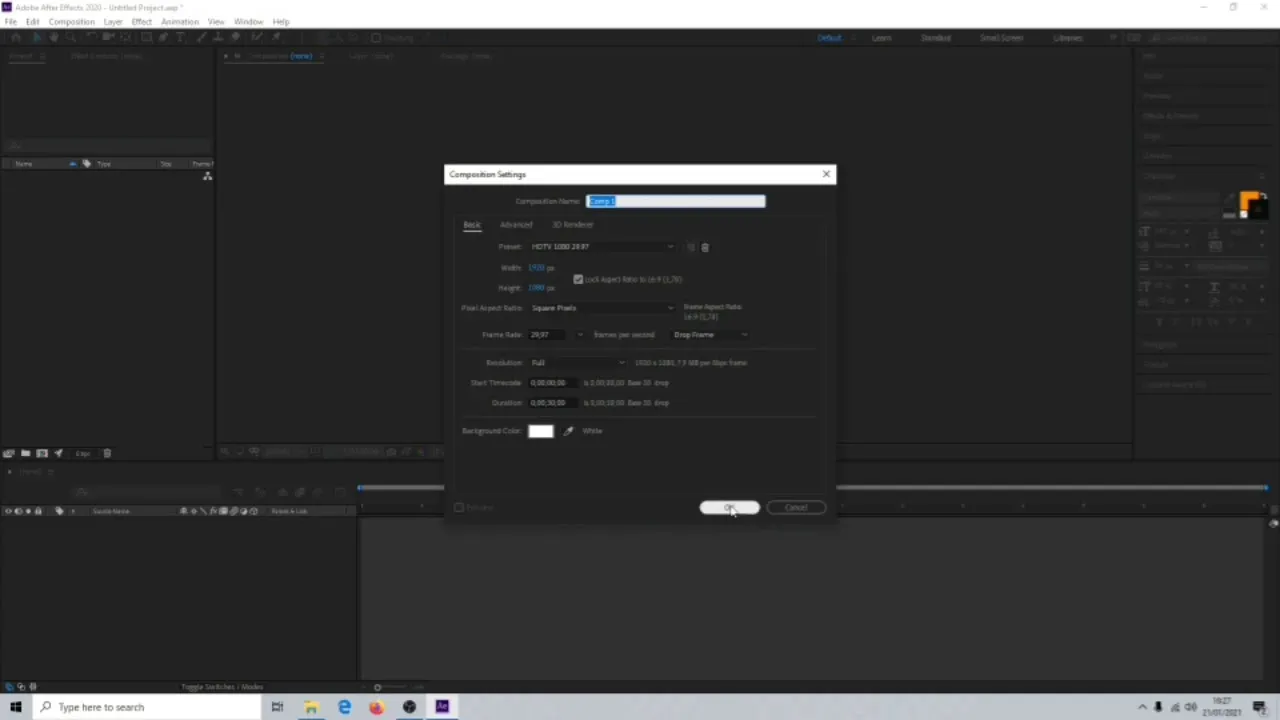Viewport: 1280px width, 720px height.
Task: Click Toggle Switches / Modes button
Action: click(x=222, y=687)
